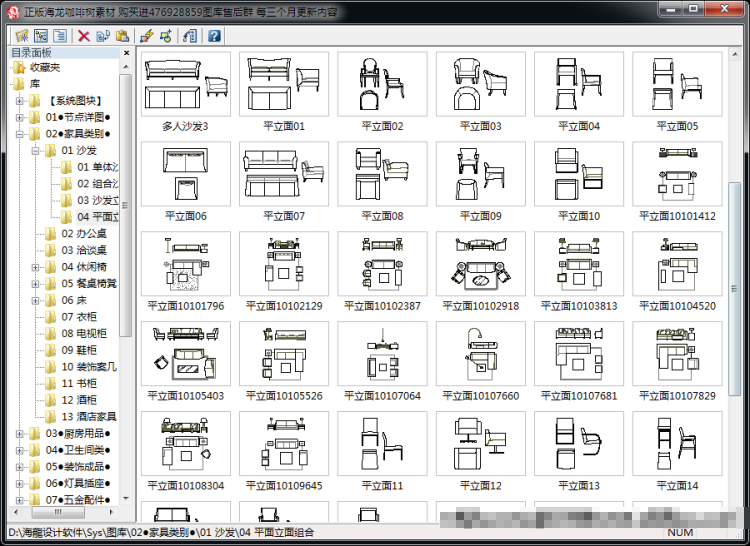Open help with the question mark icon
Viewport: 750px width, 546px height.
coord(214,36)
